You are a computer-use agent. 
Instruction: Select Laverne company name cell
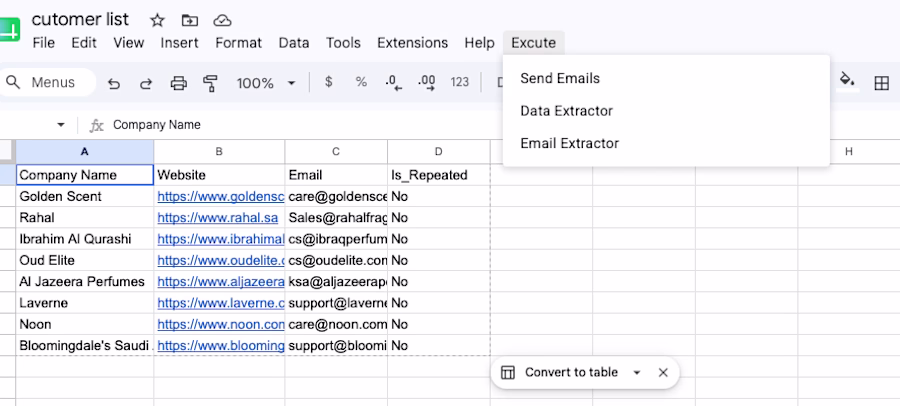tap(85, 303)
